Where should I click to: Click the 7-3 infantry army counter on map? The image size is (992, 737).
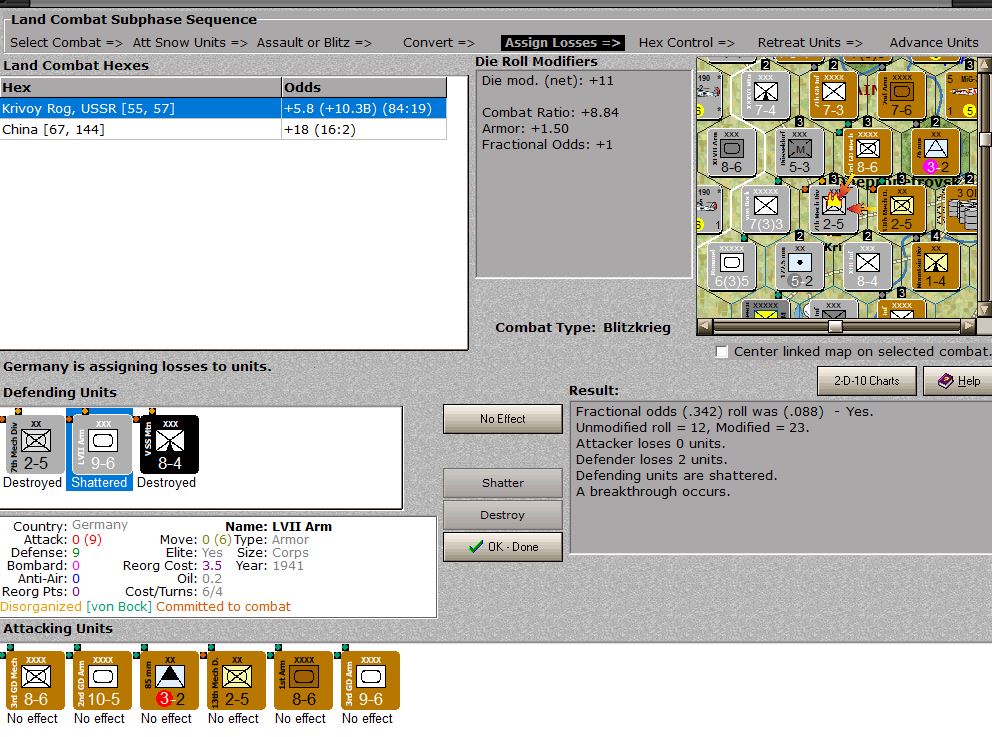click(x=833, y=96)
